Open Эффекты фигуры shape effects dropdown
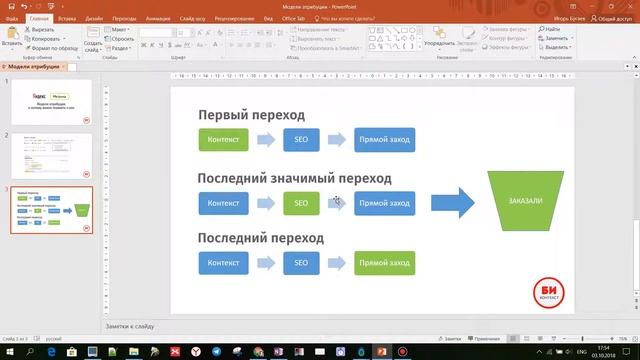640x360 pixels. (506, 47)
